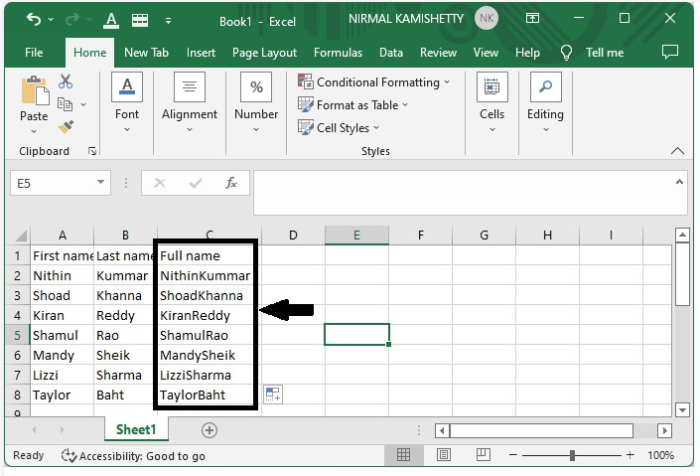The image size is (700, 476).
Task: Click the Undo arrow in title bar
Action: (x=34, y=19)
